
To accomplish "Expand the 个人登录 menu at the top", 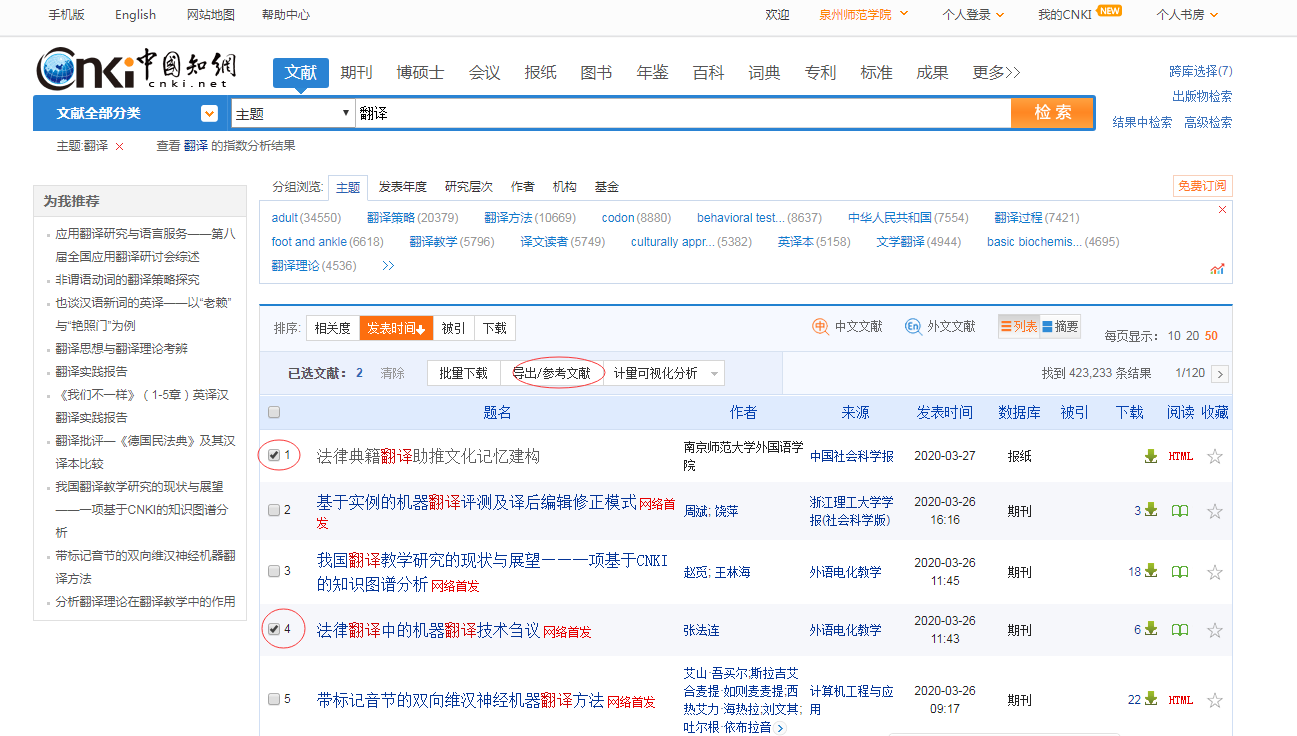I will [x=973, y=15].
